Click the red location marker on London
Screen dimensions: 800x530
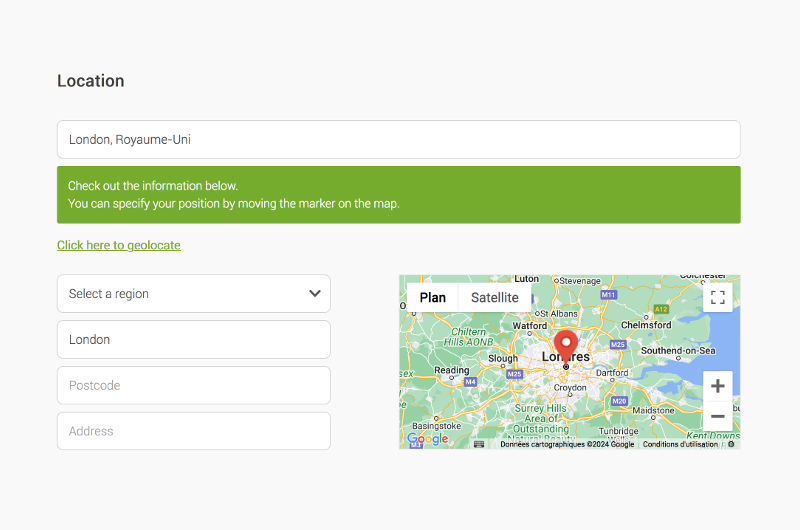566,346
